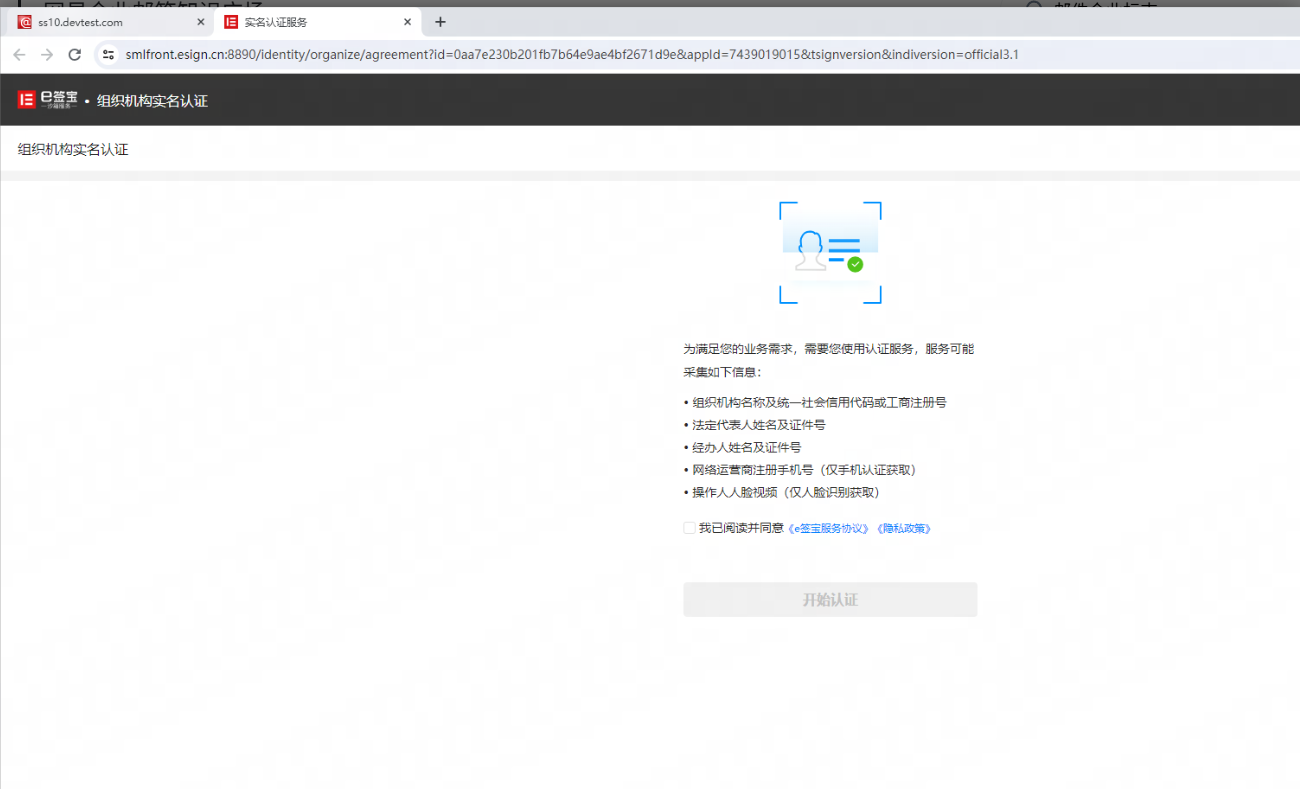Click the 网络运营商注册手机号 bullet text
The height and width of the screenshot is (789, 1300).
[804, 470]
